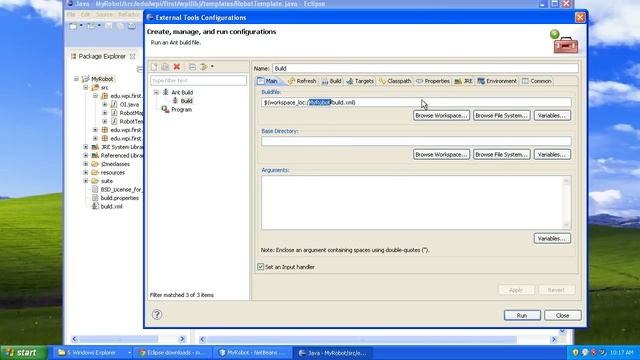Switch to the Properties tab
This screenshot has height=360, width=640.
pyautogui.click(x=433, y=81)
